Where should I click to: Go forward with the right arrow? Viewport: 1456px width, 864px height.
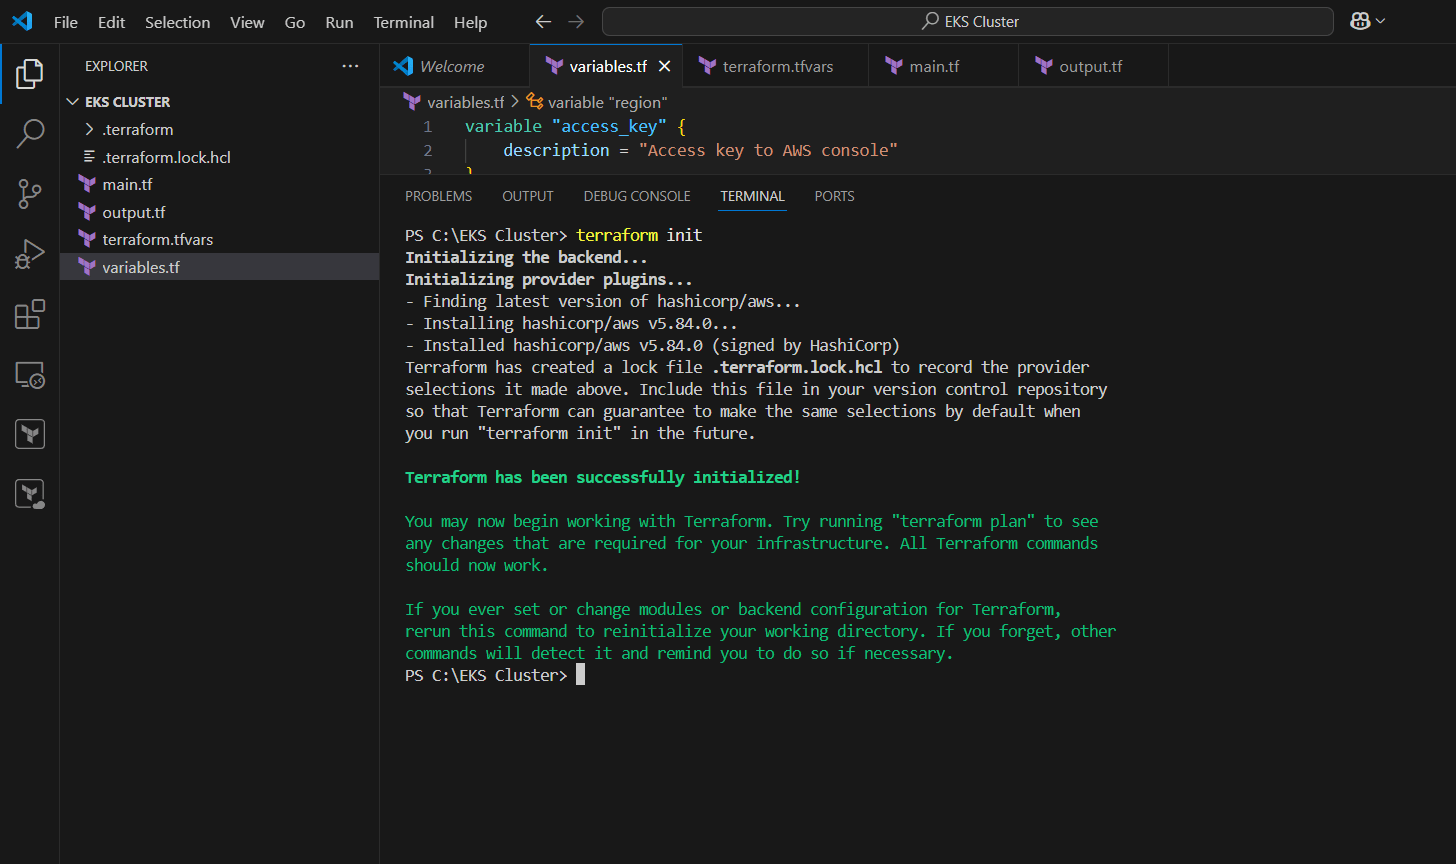click(576, 21)
